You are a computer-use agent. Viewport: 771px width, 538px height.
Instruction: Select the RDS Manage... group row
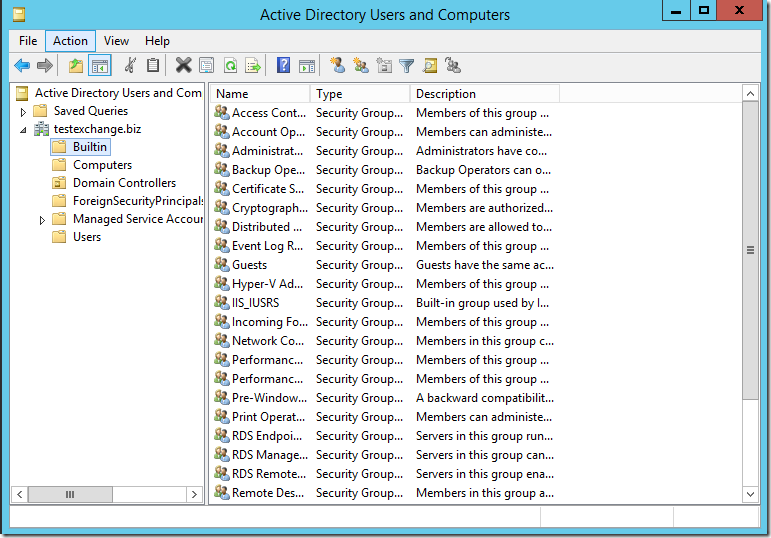385,454
